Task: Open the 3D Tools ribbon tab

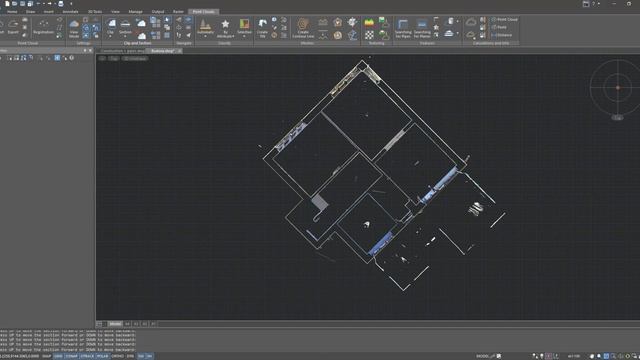Action: tap(95, 12)
